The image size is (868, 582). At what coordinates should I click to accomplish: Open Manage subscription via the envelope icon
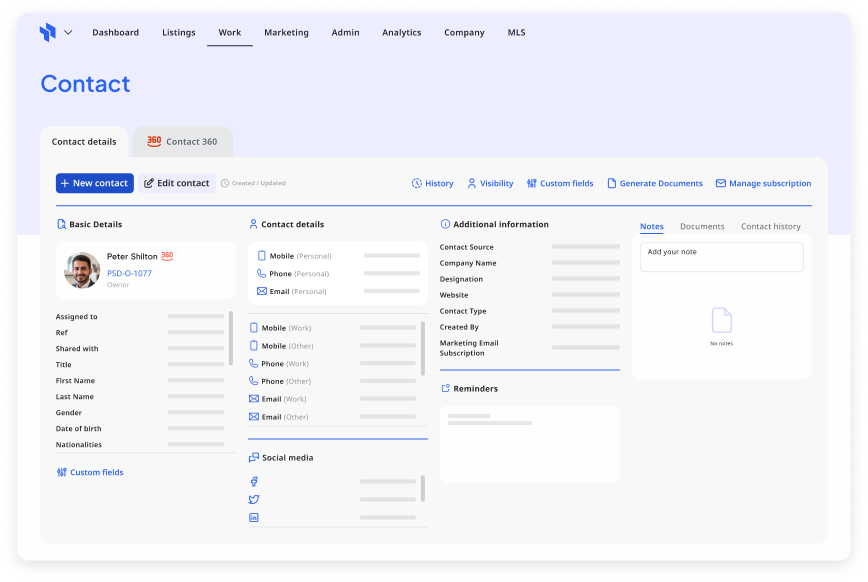[x=722, y=183]
